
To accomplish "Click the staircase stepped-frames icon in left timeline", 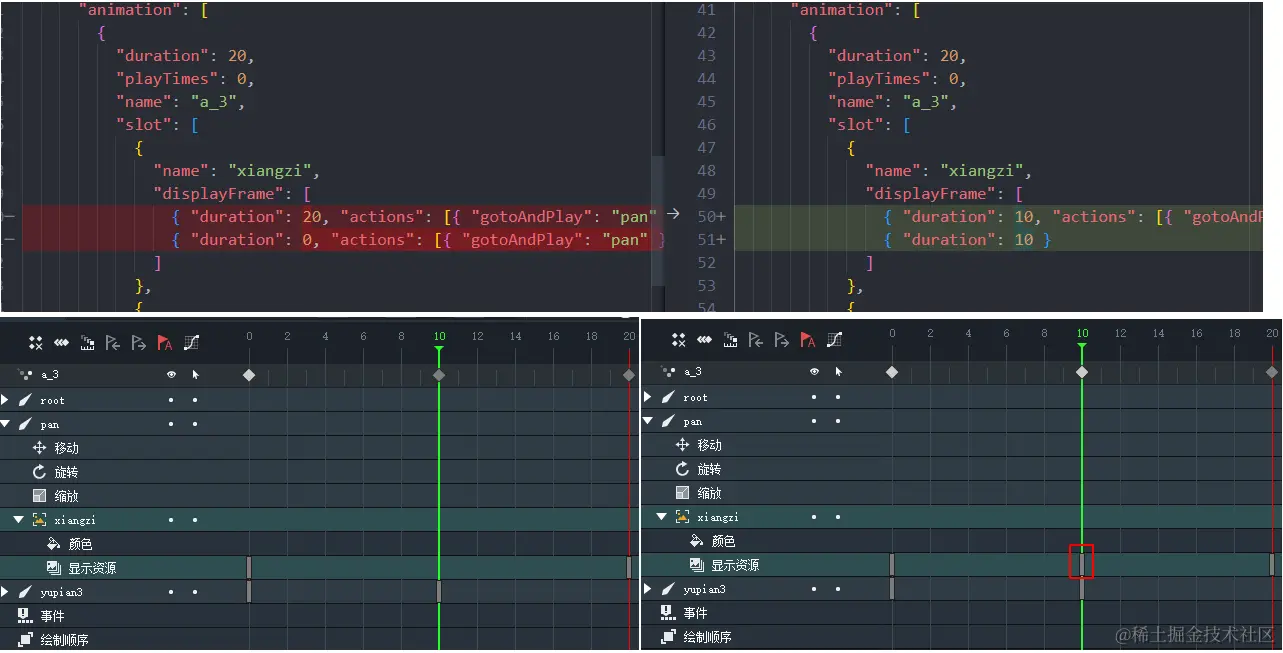I will coord(88,343).
